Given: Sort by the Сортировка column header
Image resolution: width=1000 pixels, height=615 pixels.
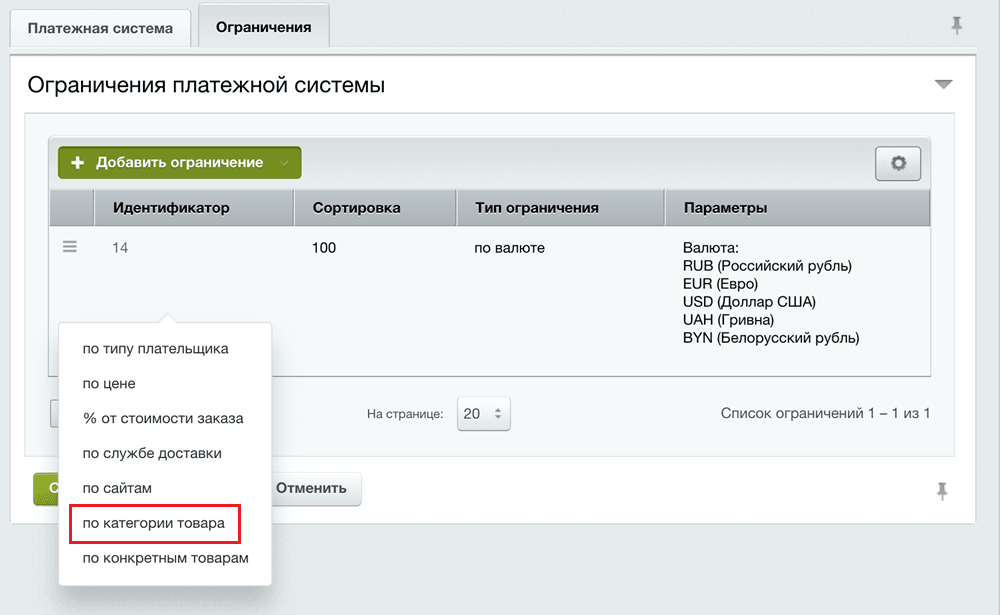Looking at the screenshot, I should point(356,208).
